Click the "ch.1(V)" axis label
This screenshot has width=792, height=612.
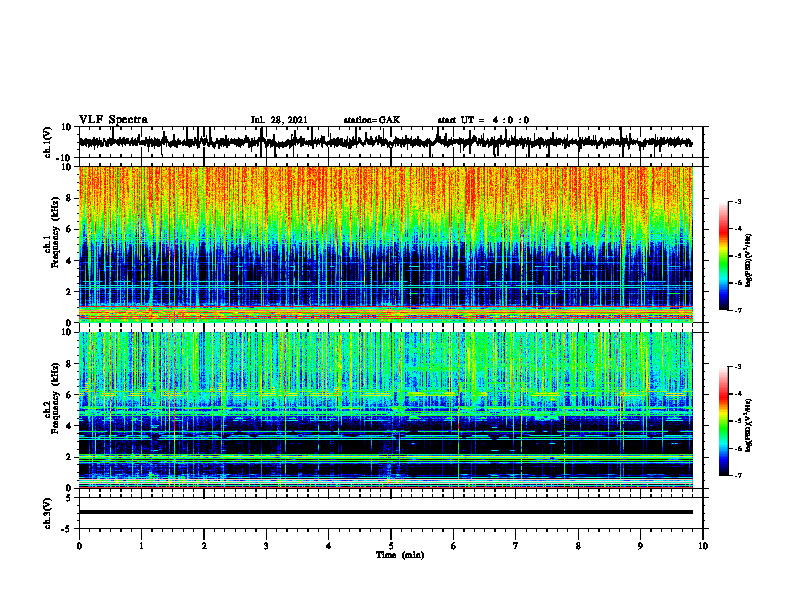coord(48,142)
